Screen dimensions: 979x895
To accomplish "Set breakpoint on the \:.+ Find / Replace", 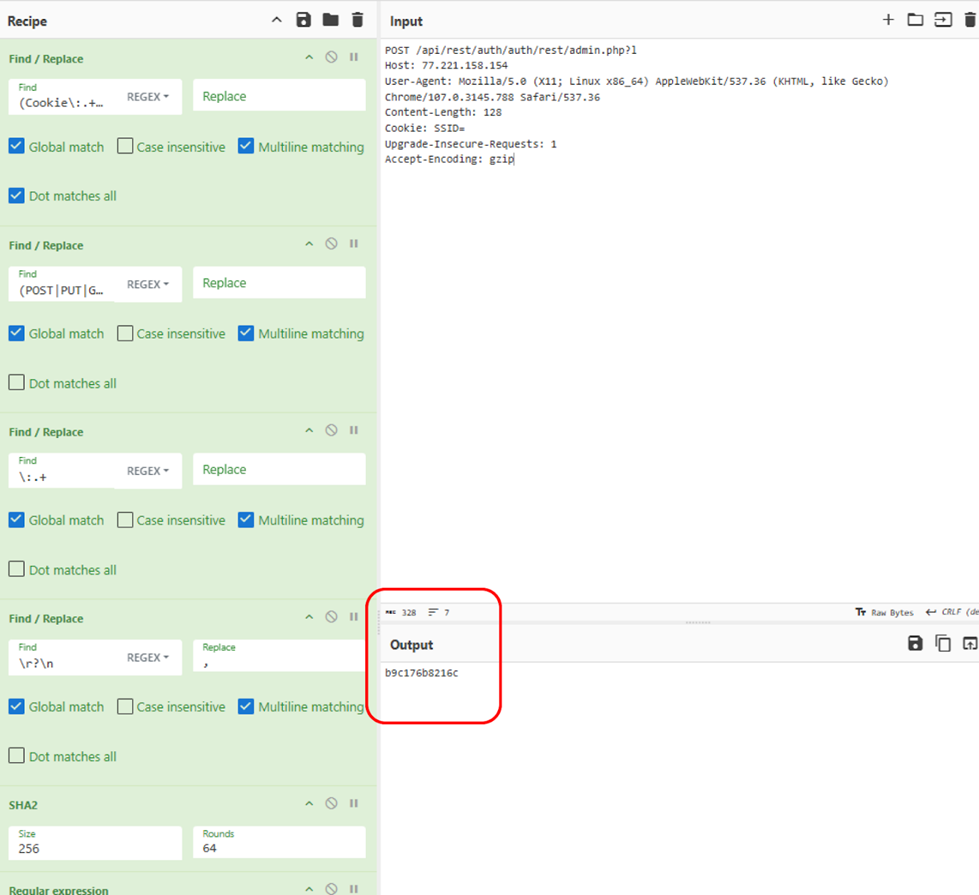I will click(354, 430).
